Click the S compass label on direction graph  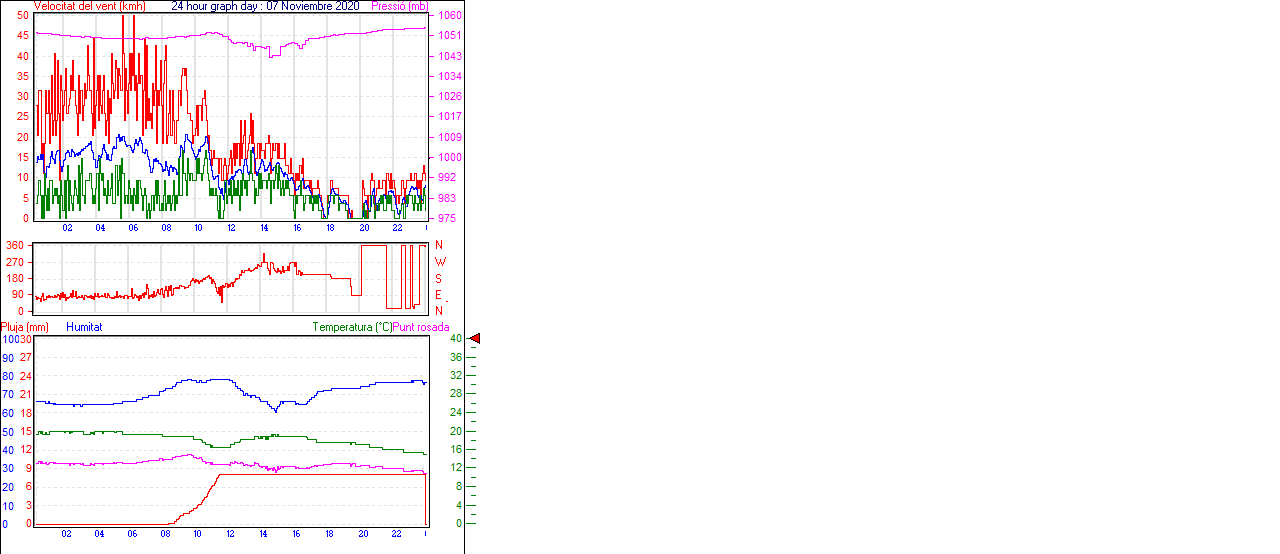pyautogui.click(x=438, y=278)
